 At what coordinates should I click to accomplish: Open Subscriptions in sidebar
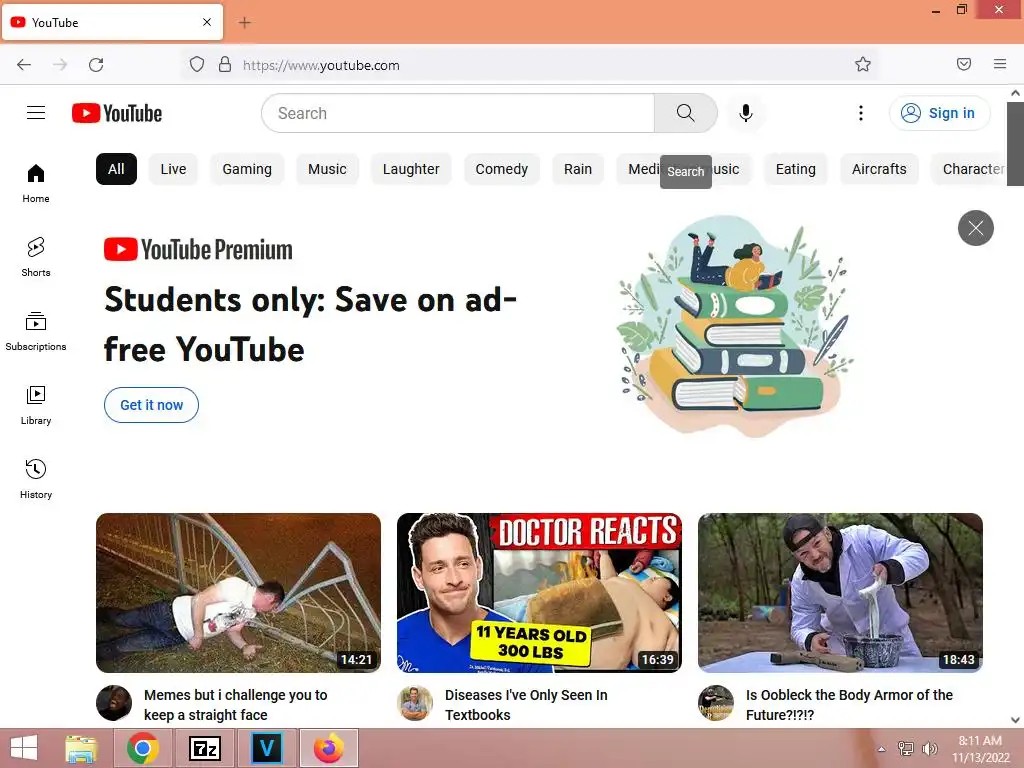36,332
